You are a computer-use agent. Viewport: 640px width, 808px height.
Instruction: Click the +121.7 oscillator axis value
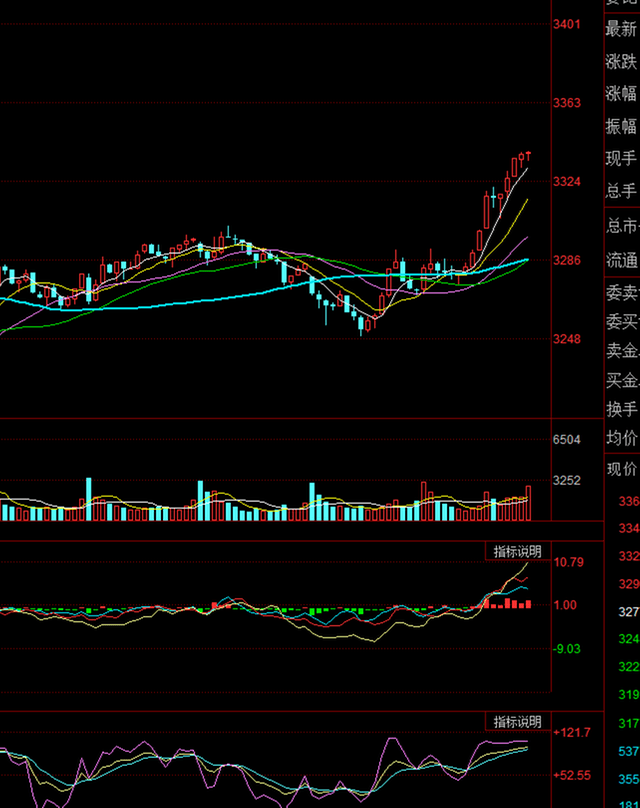pyautogui.click(x=571, y=733)
